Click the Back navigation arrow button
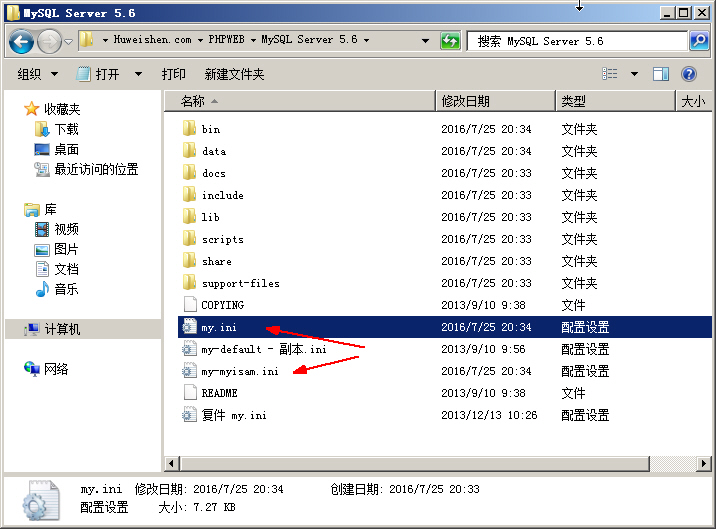 22,41
